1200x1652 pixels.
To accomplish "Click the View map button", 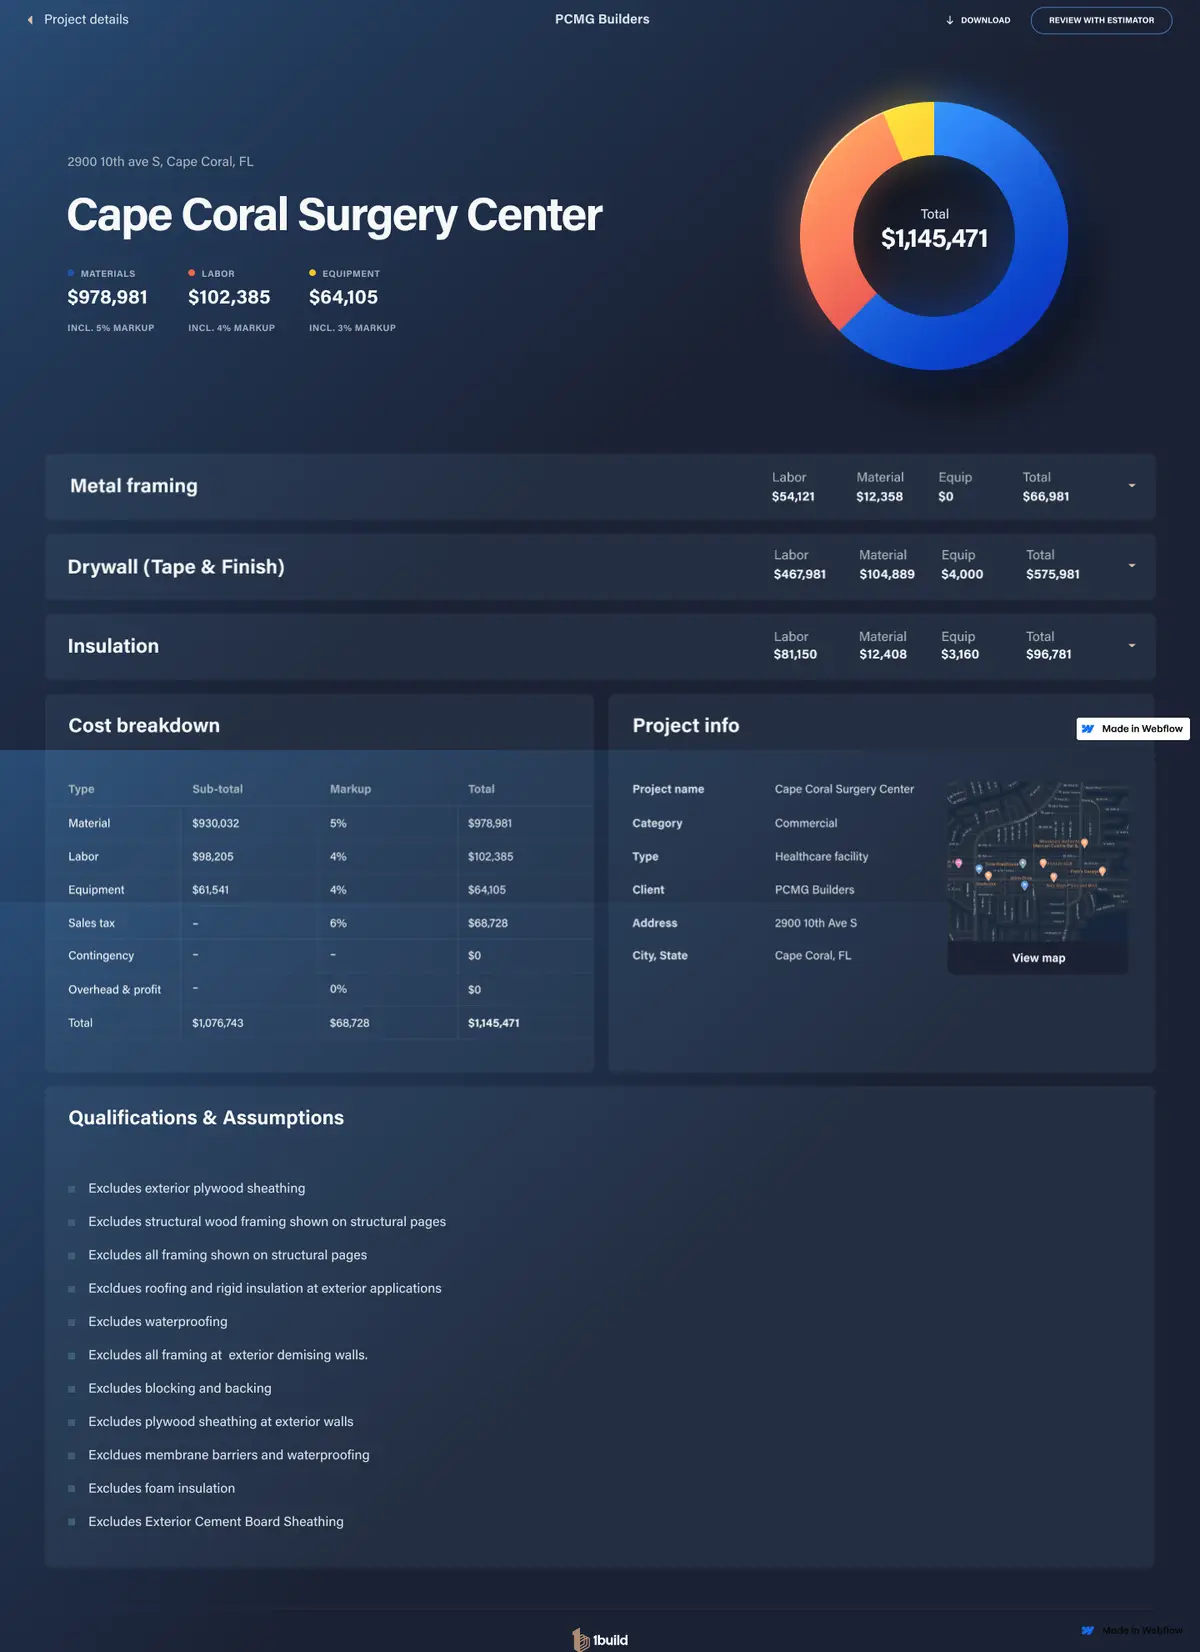I will [x=1038, y=958].
